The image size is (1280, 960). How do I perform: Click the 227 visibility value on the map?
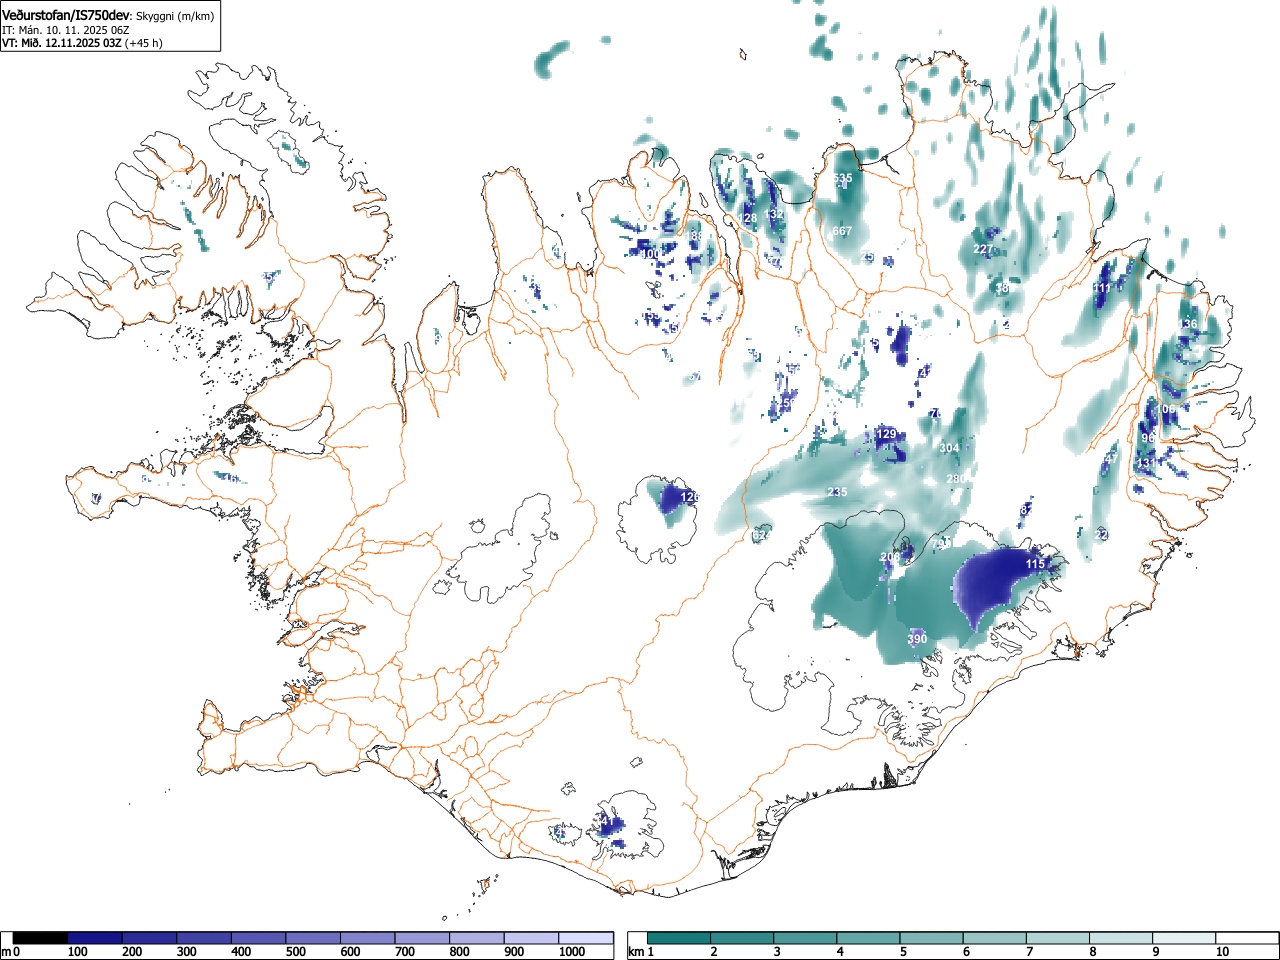click(983, 249)
